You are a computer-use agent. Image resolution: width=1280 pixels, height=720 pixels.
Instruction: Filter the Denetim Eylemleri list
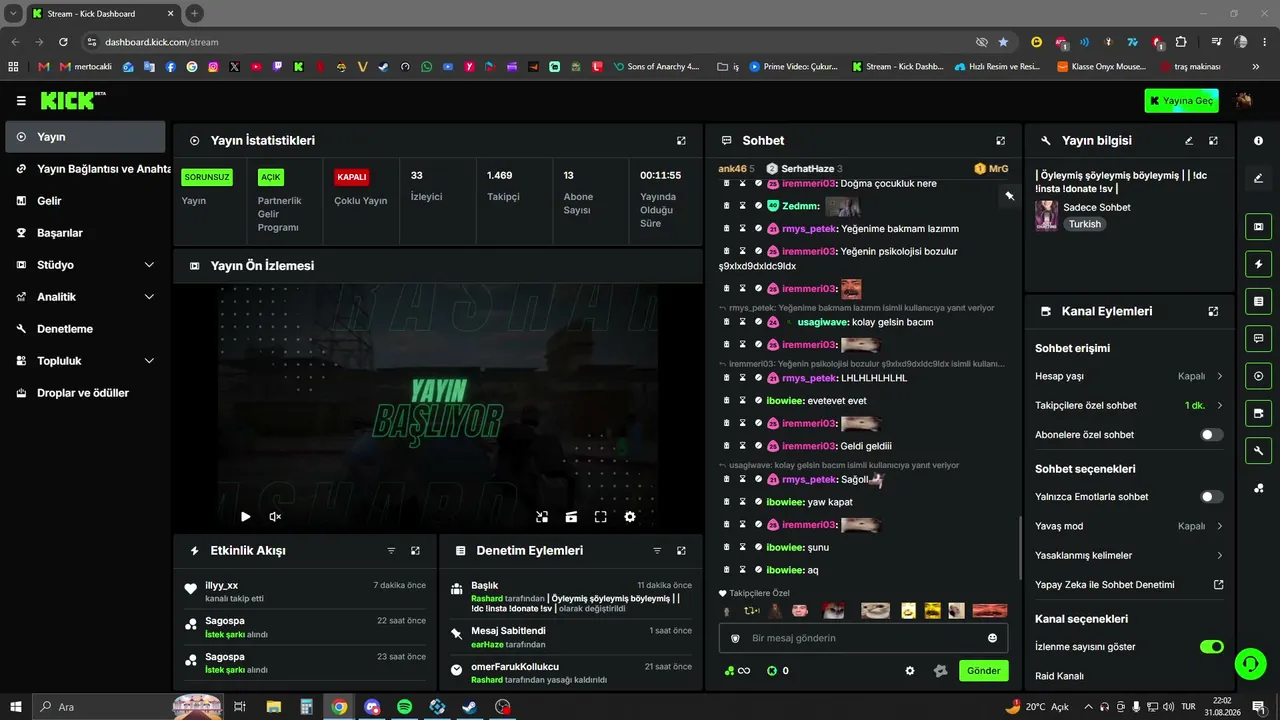(657, 551)
